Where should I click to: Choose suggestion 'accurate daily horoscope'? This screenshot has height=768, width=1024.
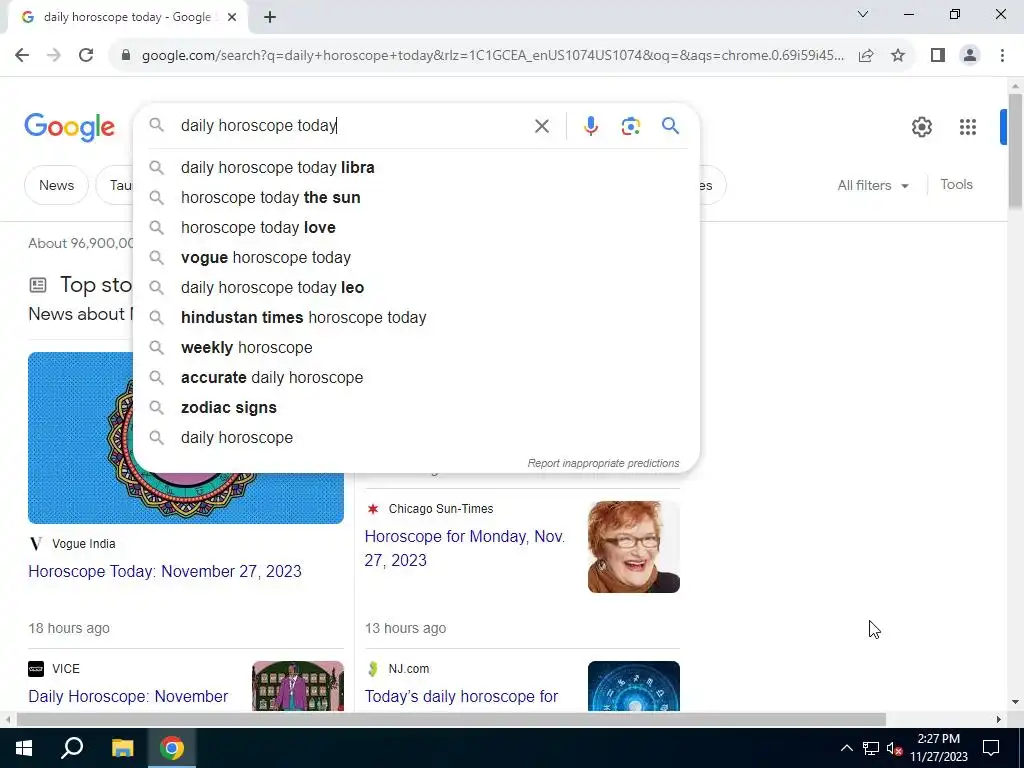[416, 378]
